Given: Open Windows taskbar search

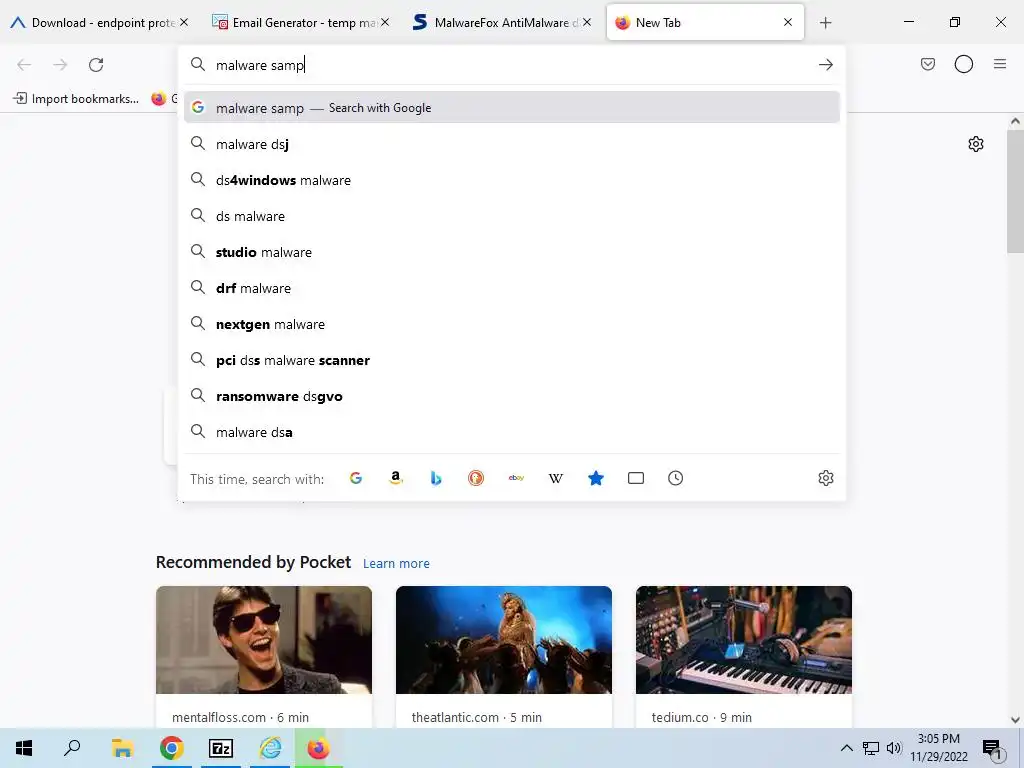Looking at the screenshot, I should (72, 748).
